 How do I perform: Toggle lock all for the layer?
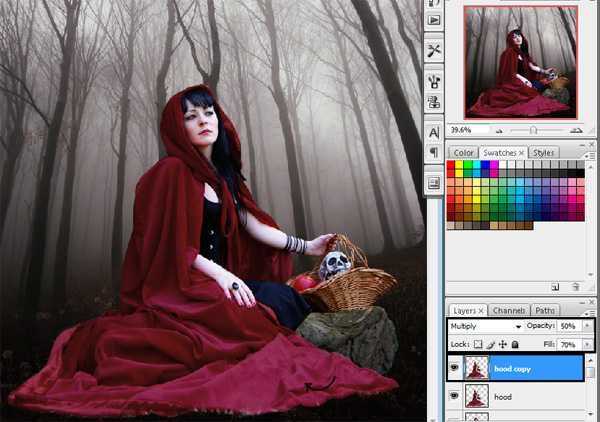coord(516,344)
